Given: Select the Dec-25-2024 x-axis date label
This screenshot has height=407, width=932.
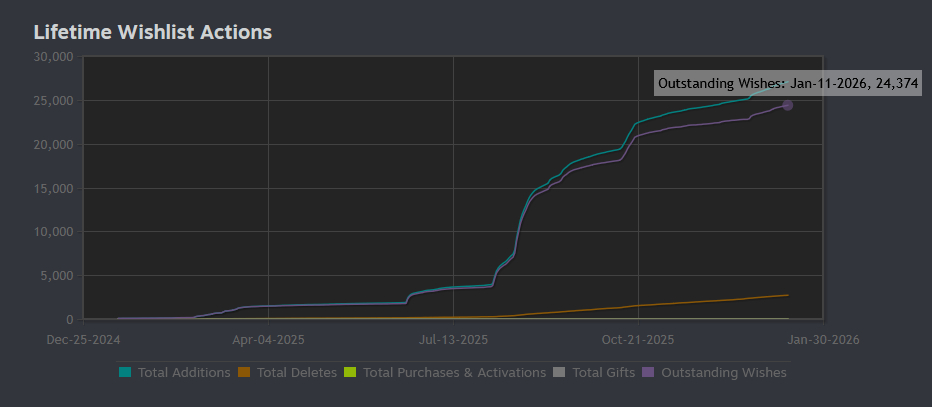Looking at the screenshot, I should point(83,339).
